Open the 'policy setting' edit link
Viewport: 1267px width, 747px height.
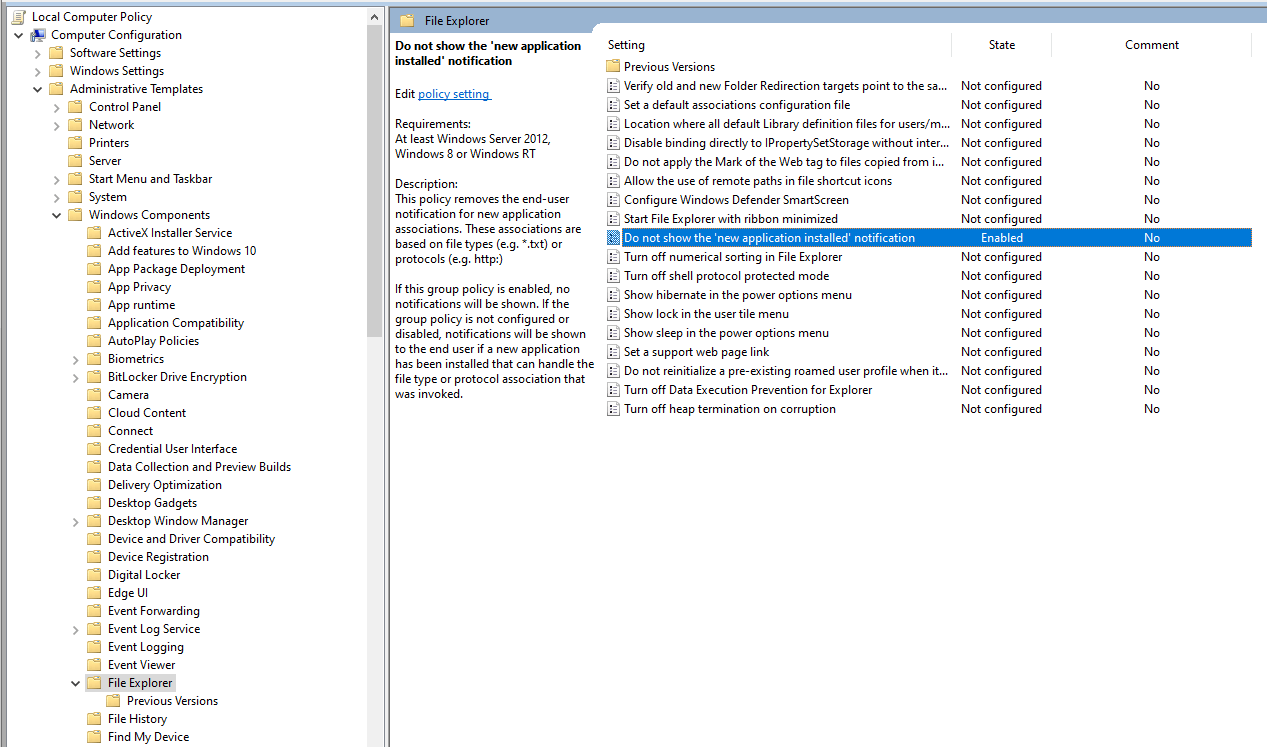[x=454, y=94]
